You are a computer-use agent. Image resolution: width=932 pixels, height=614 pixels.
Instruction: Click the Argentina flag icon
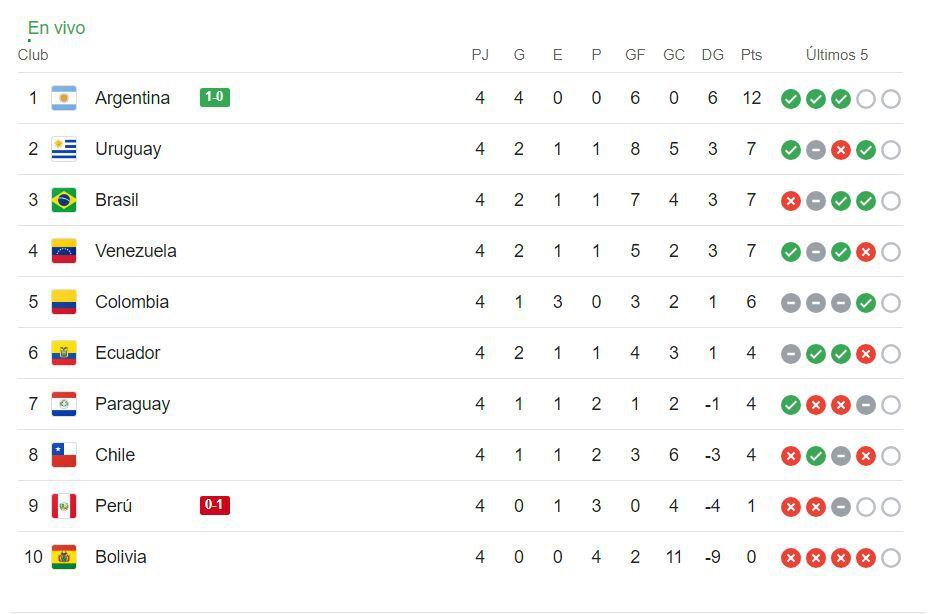click(x=64, y=98)
